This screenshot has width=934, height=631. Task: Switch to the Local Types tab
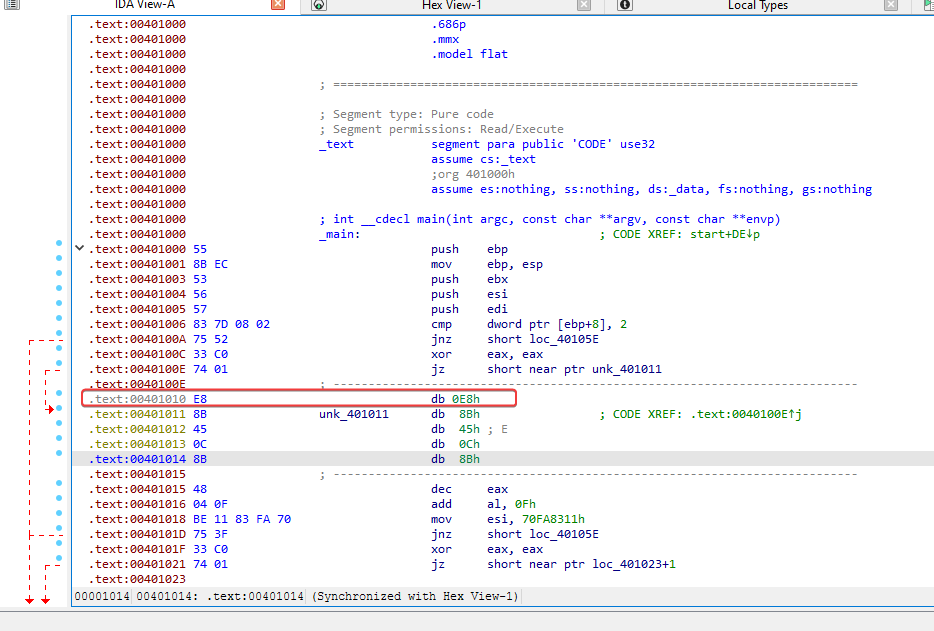pos(758,5)
